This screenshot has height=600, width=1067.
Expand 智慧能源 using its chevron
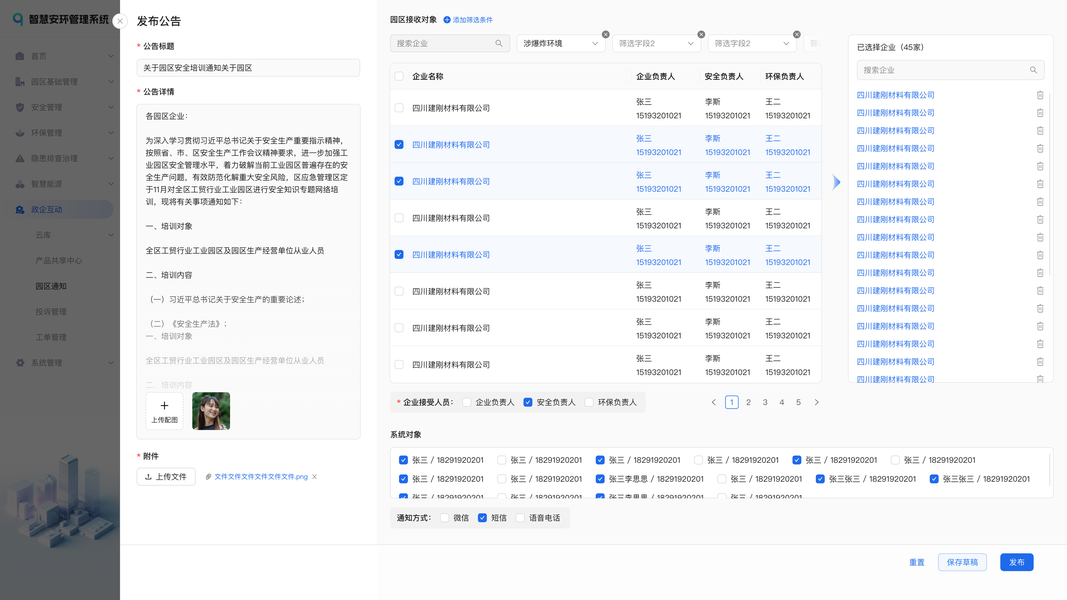[x=111, y=184]
